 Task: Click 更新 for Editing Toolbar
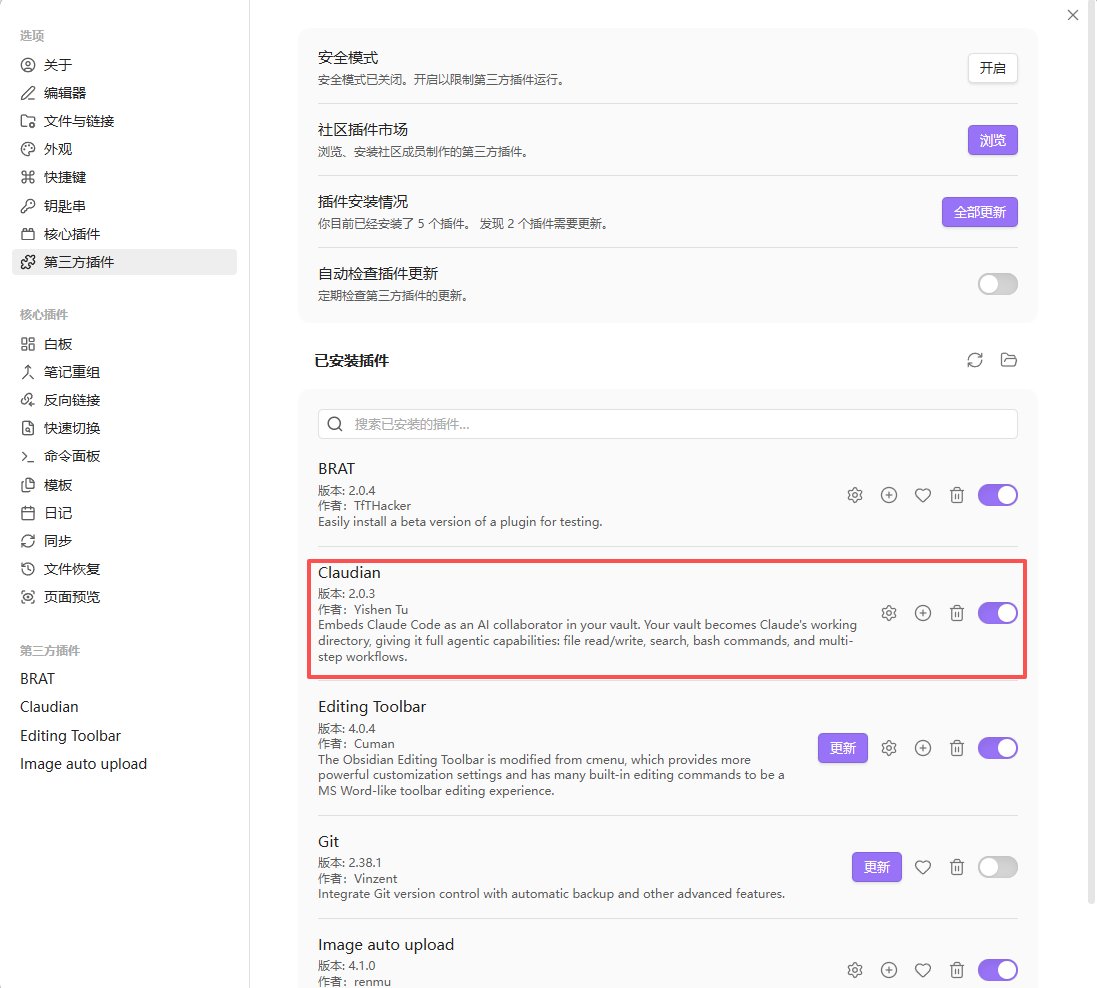coord(842,748)
